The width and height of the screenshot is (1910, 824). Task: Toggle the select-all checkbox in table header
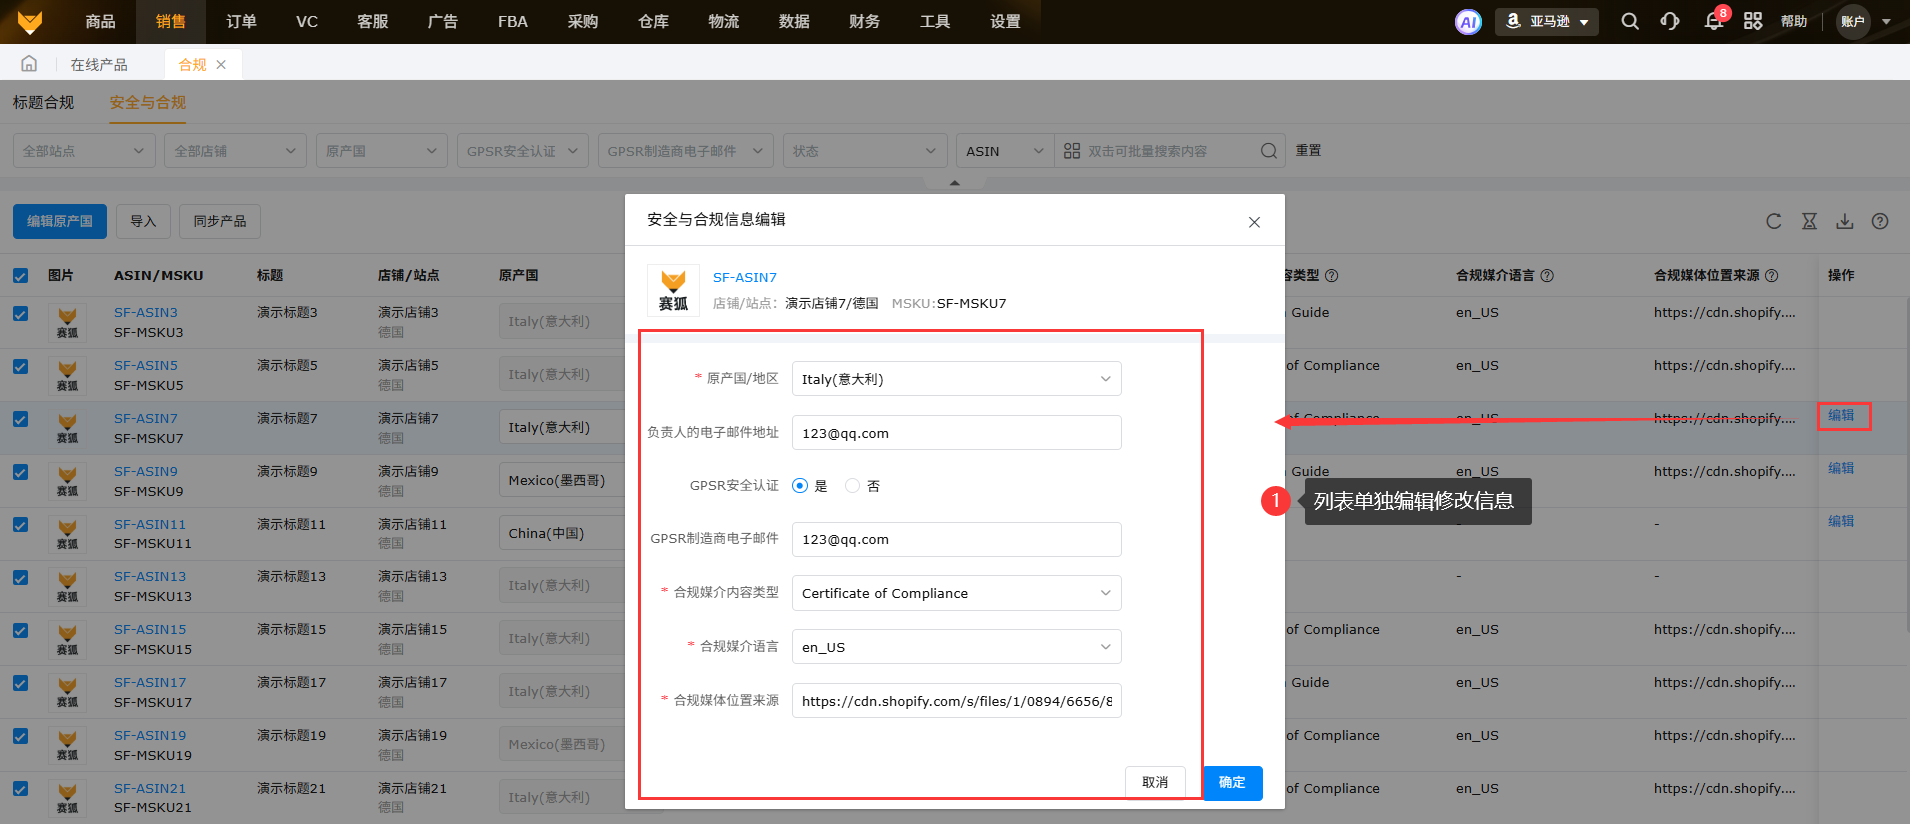point(20,275)
